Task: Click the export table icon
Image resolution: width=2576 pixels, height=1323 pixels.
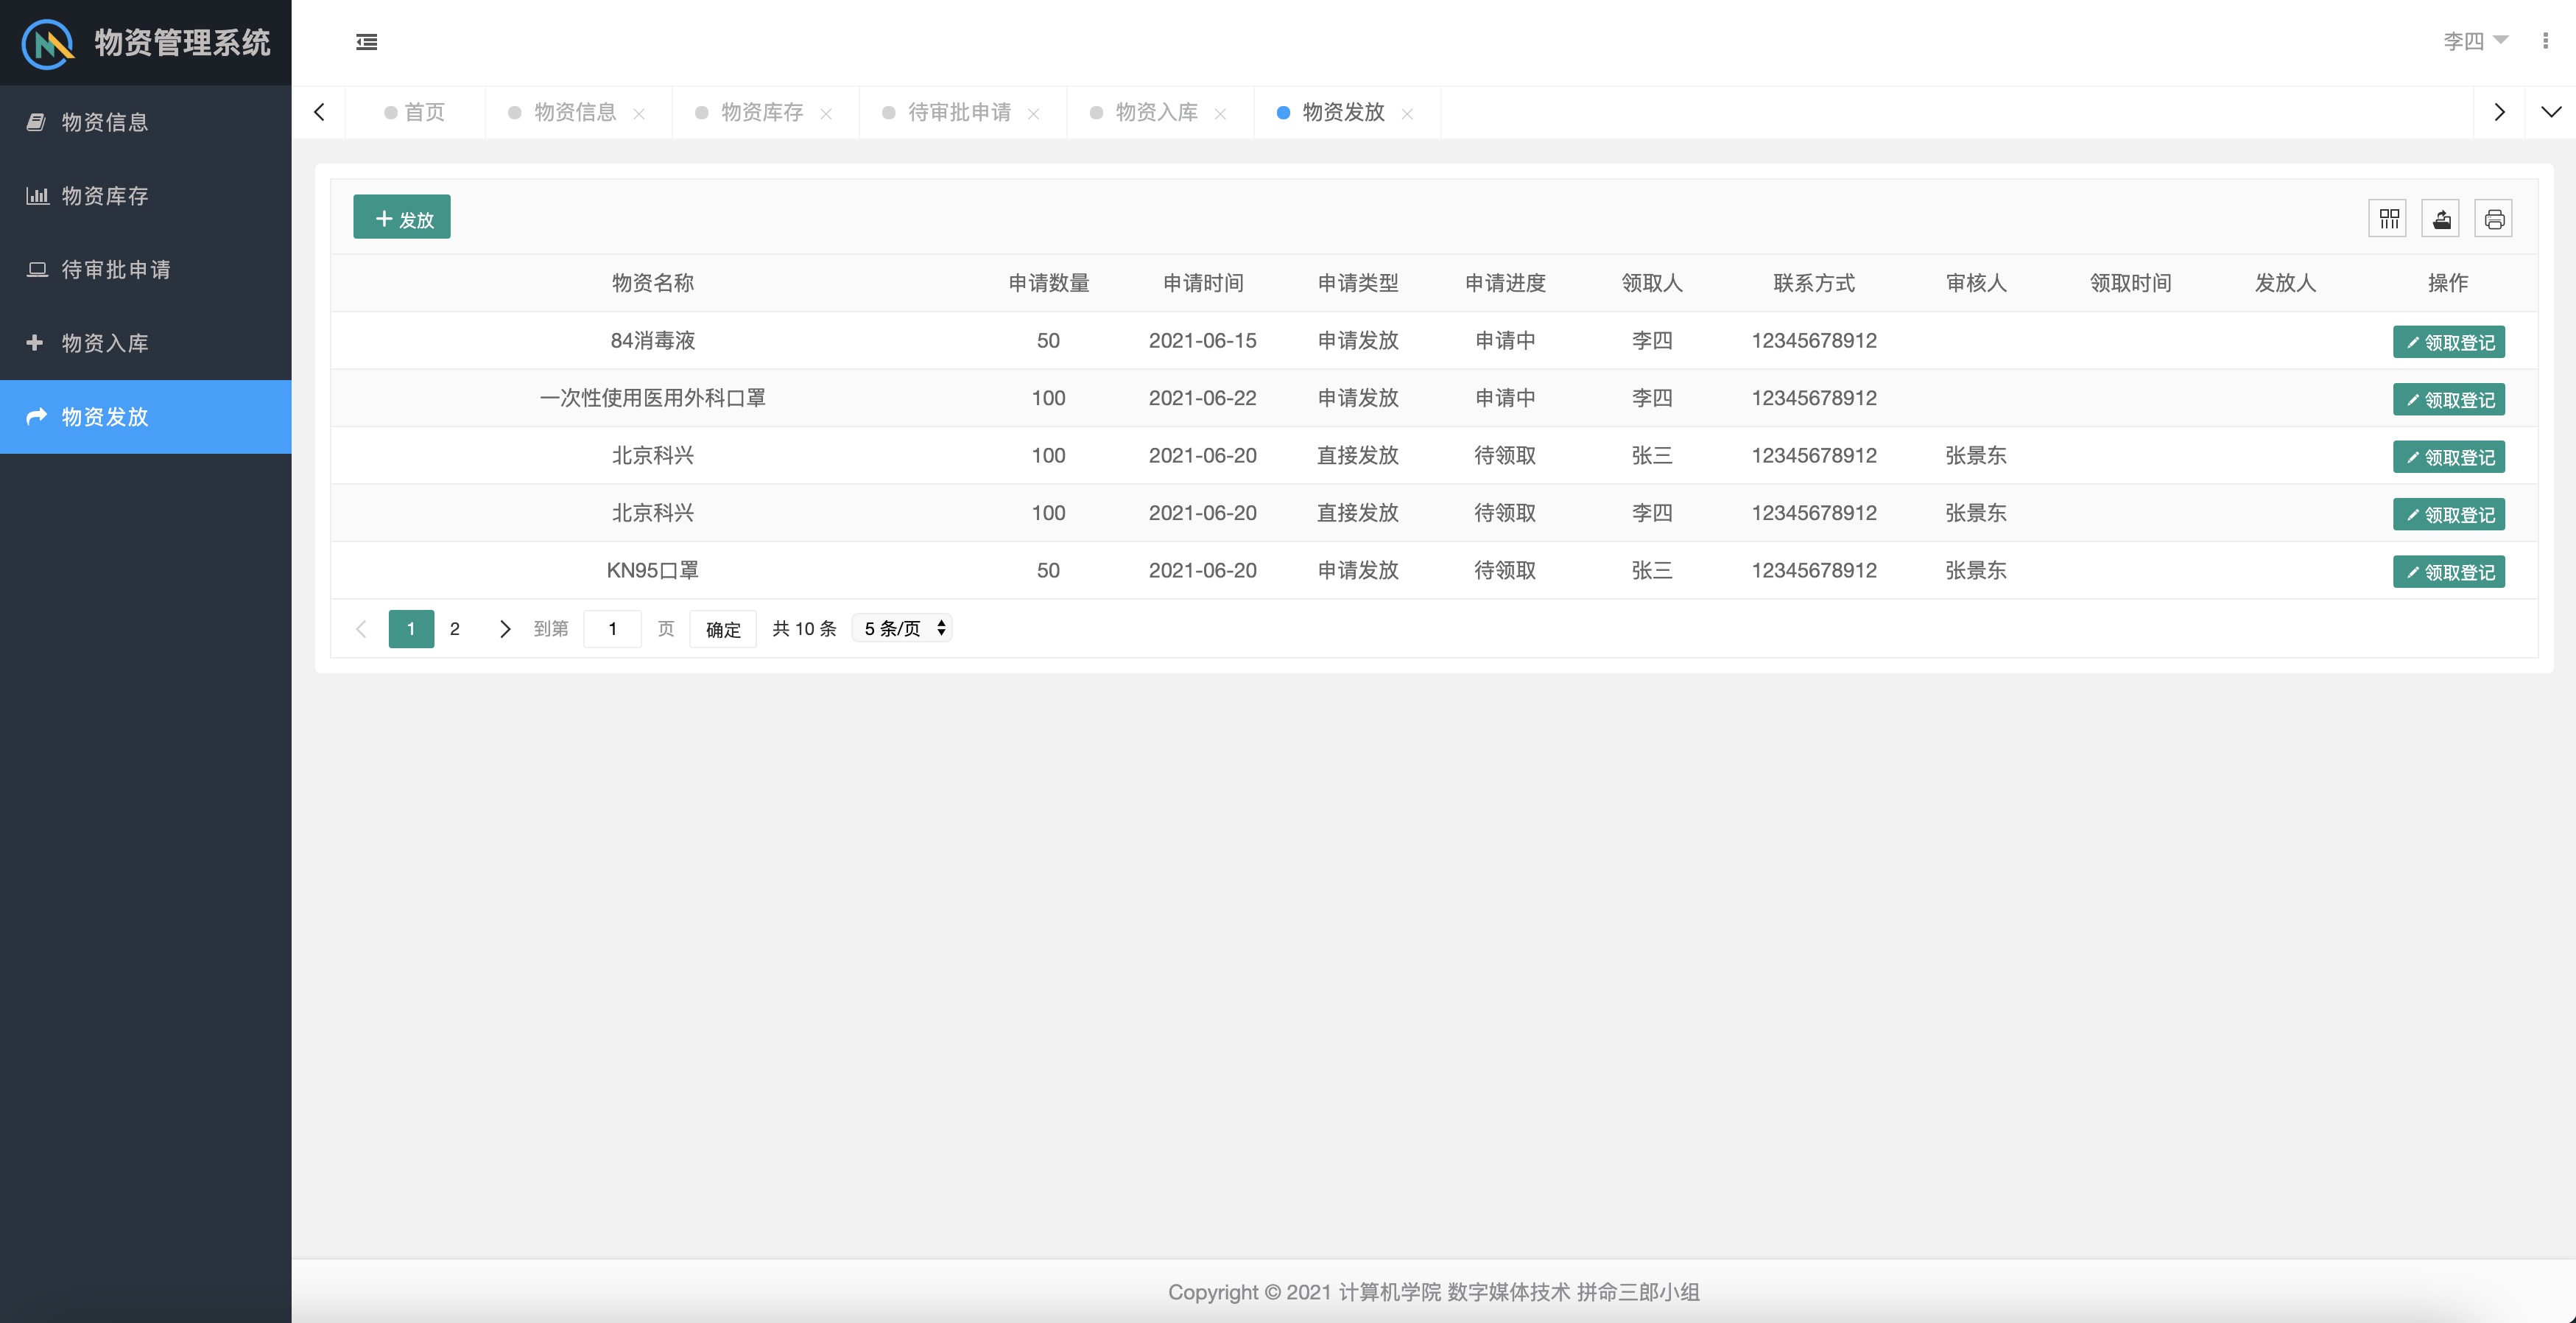Action: [2441, 219]
